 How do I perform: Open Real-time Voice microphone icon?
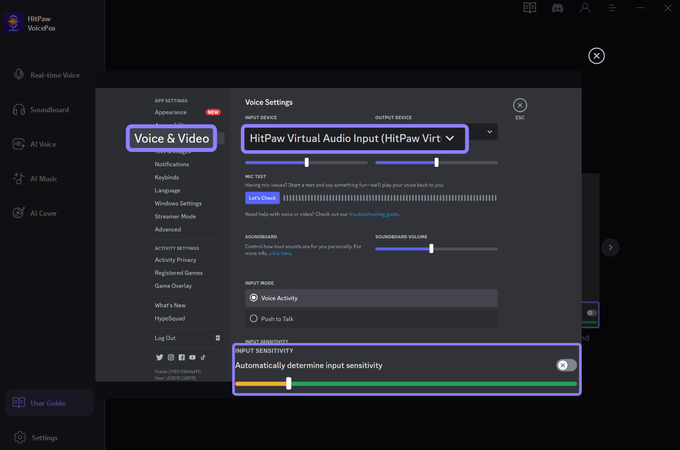pyautogui.click(x=19, y=75)
